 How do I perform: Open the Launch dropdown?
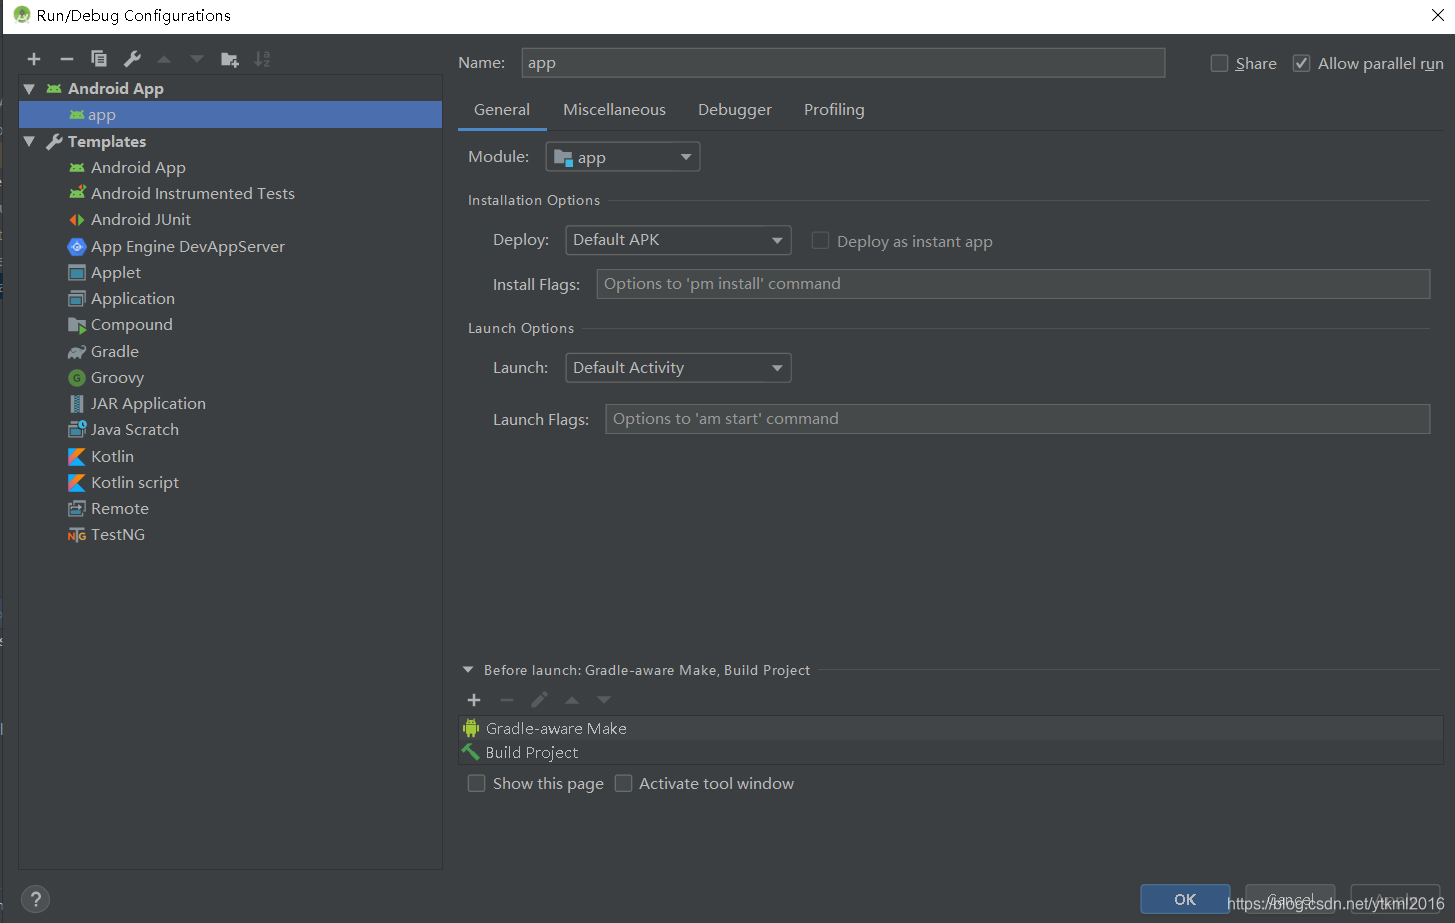point(777,367)
